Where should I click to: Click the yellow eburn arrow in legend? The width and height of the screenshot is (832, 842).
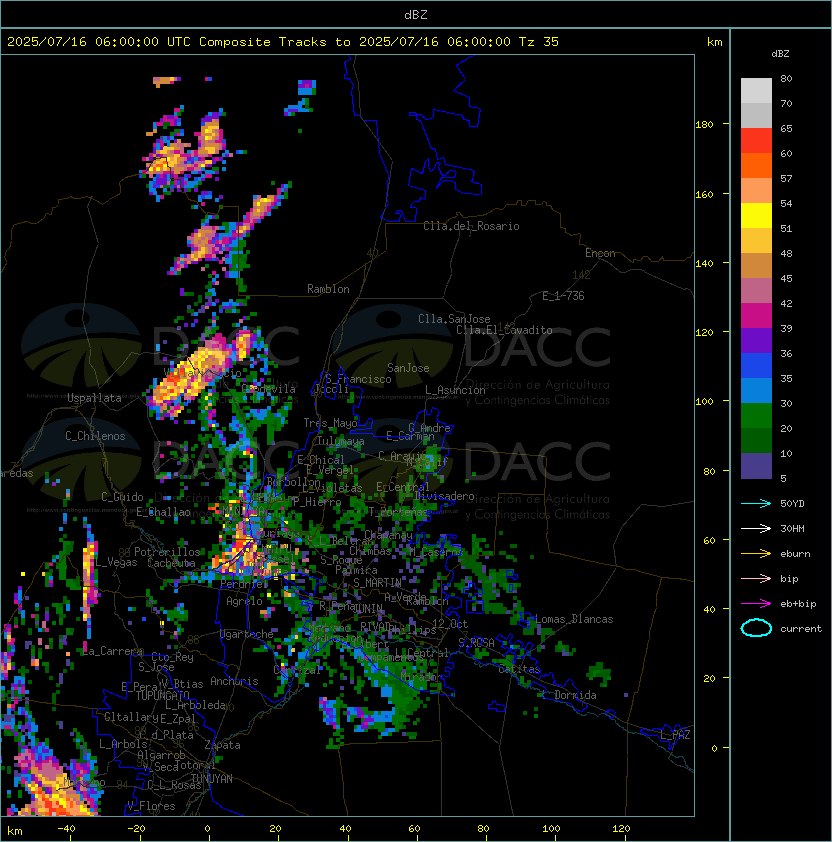click(x=756, y=554)
